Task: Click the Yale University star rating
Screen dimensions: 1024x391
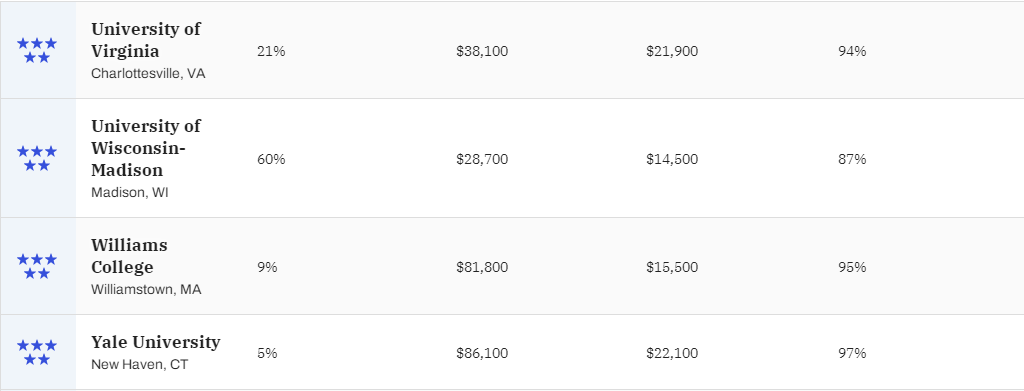Action: tap(37, 352)
